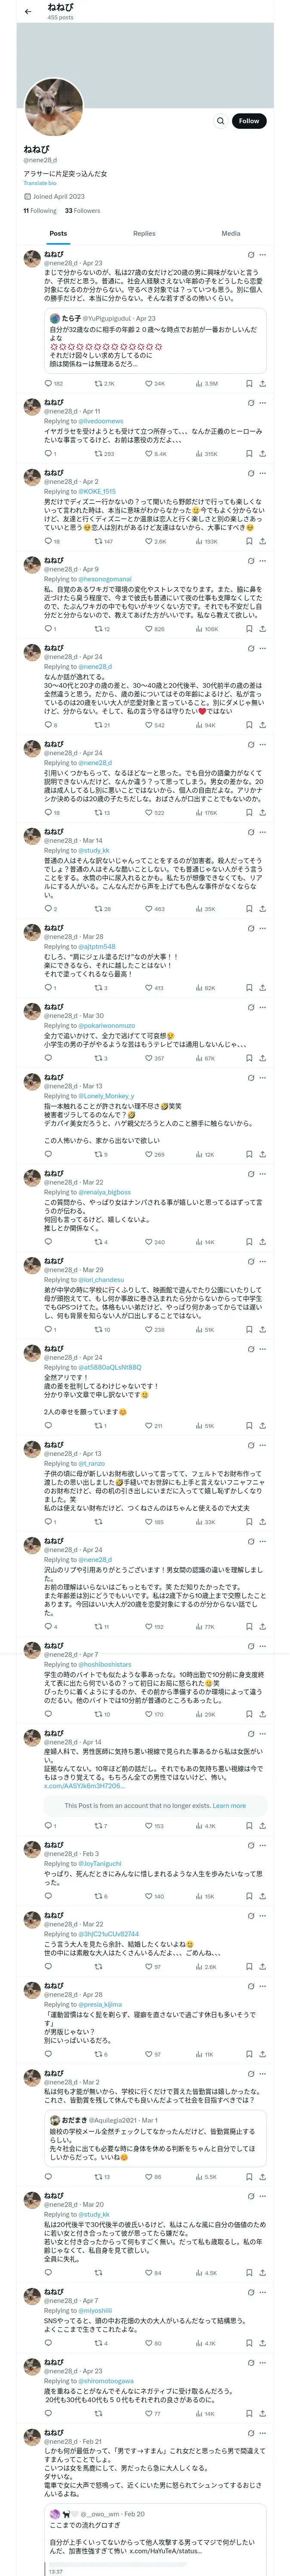This screenshot has width=290, height=2576.
Task: Repost the reply to @livedoornews
Action: (x=98, y=454)
